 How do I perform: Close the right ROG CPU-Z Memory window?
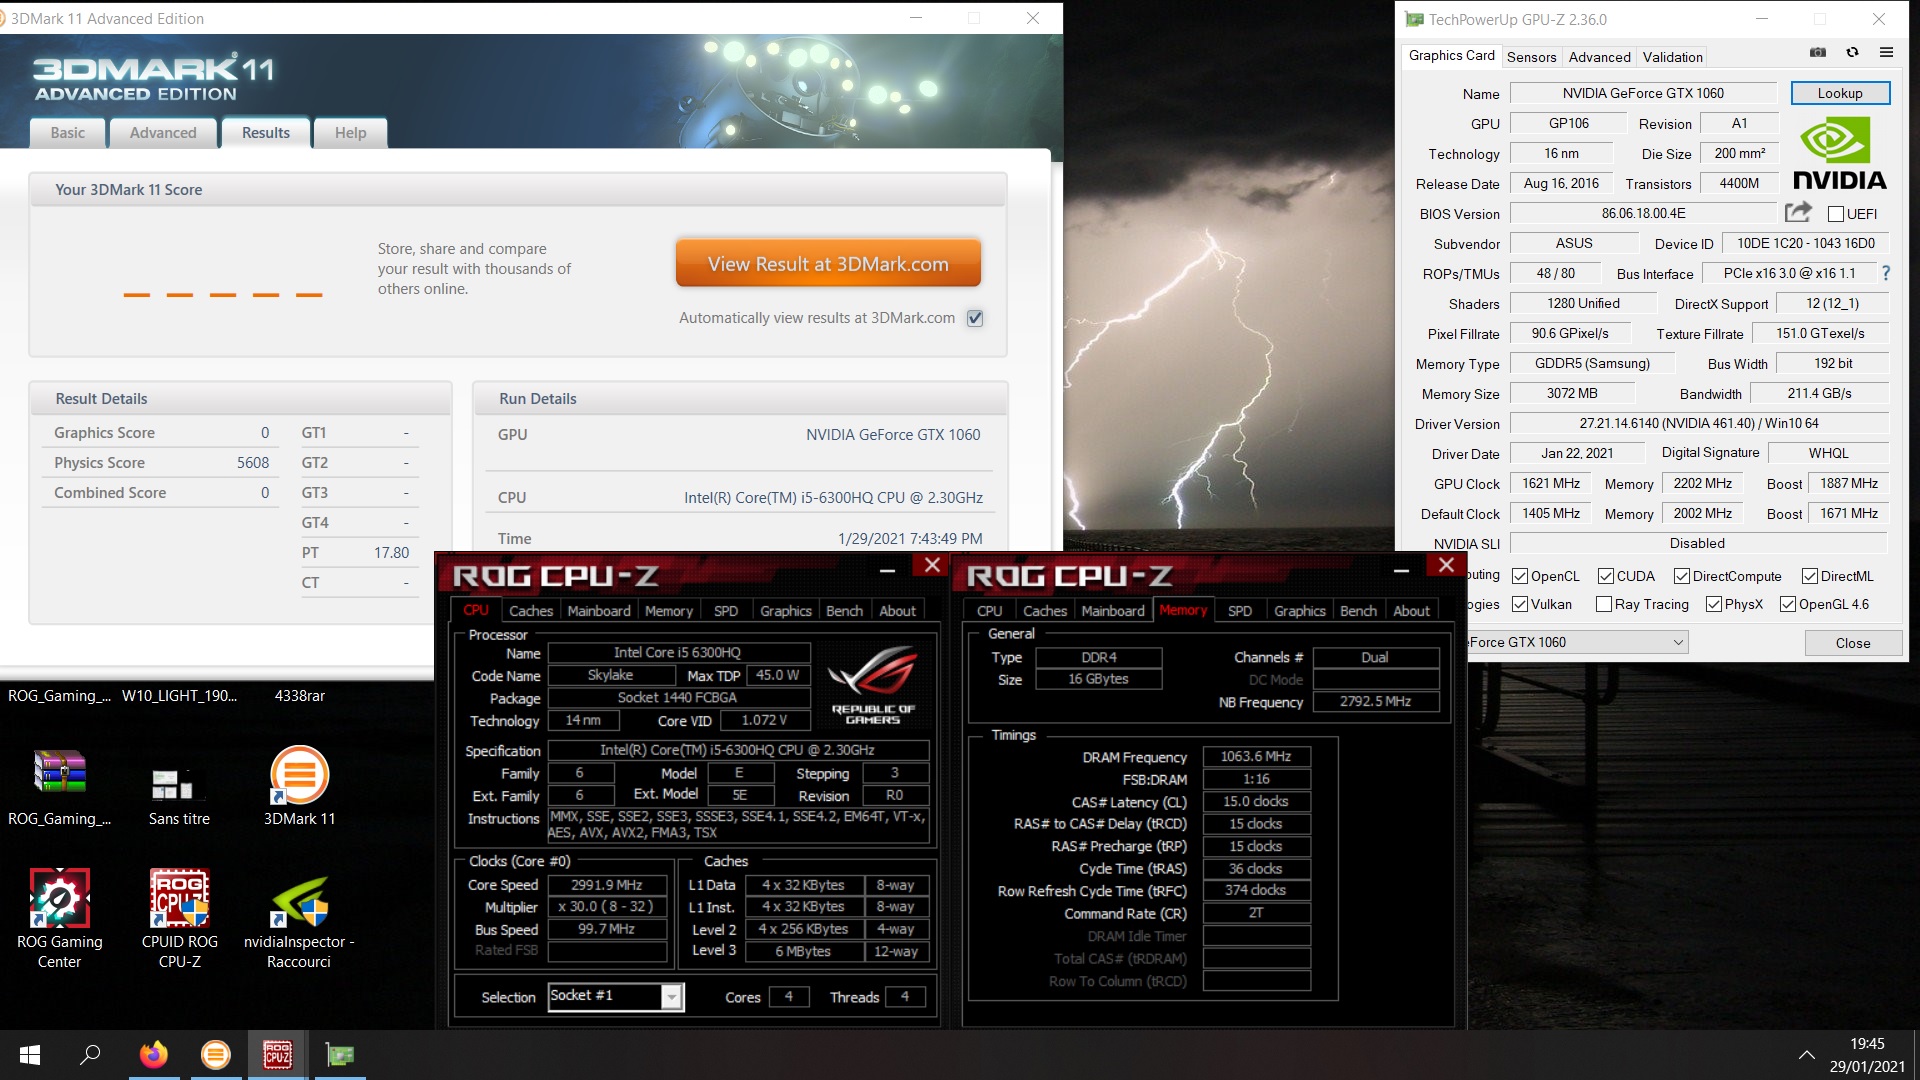click(1446, 565)
